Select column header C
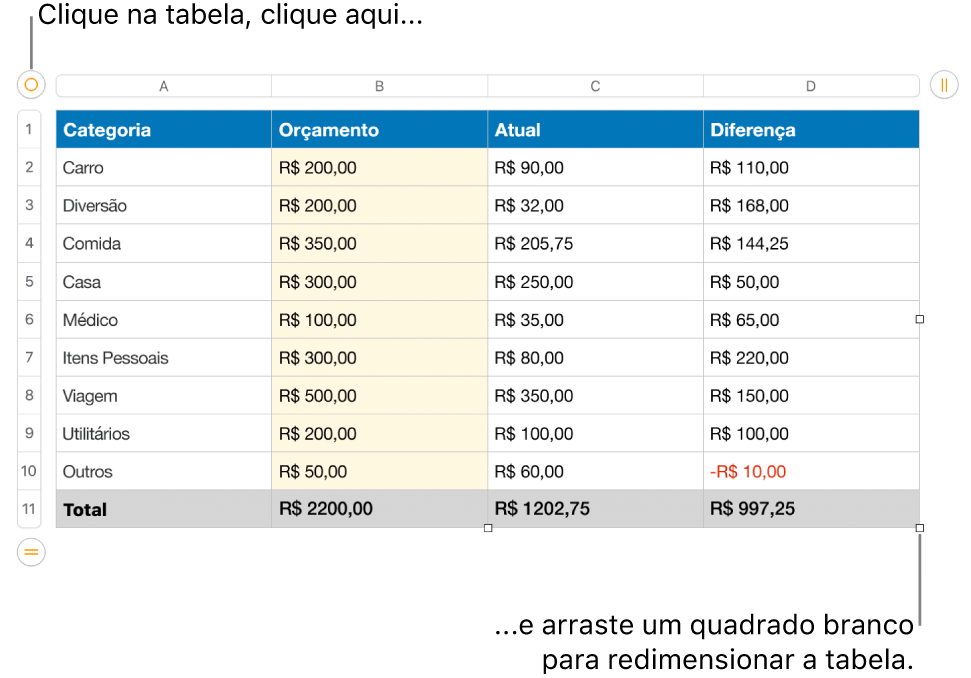Viewport: 971px width, 678px height. [x=595, y=86]
